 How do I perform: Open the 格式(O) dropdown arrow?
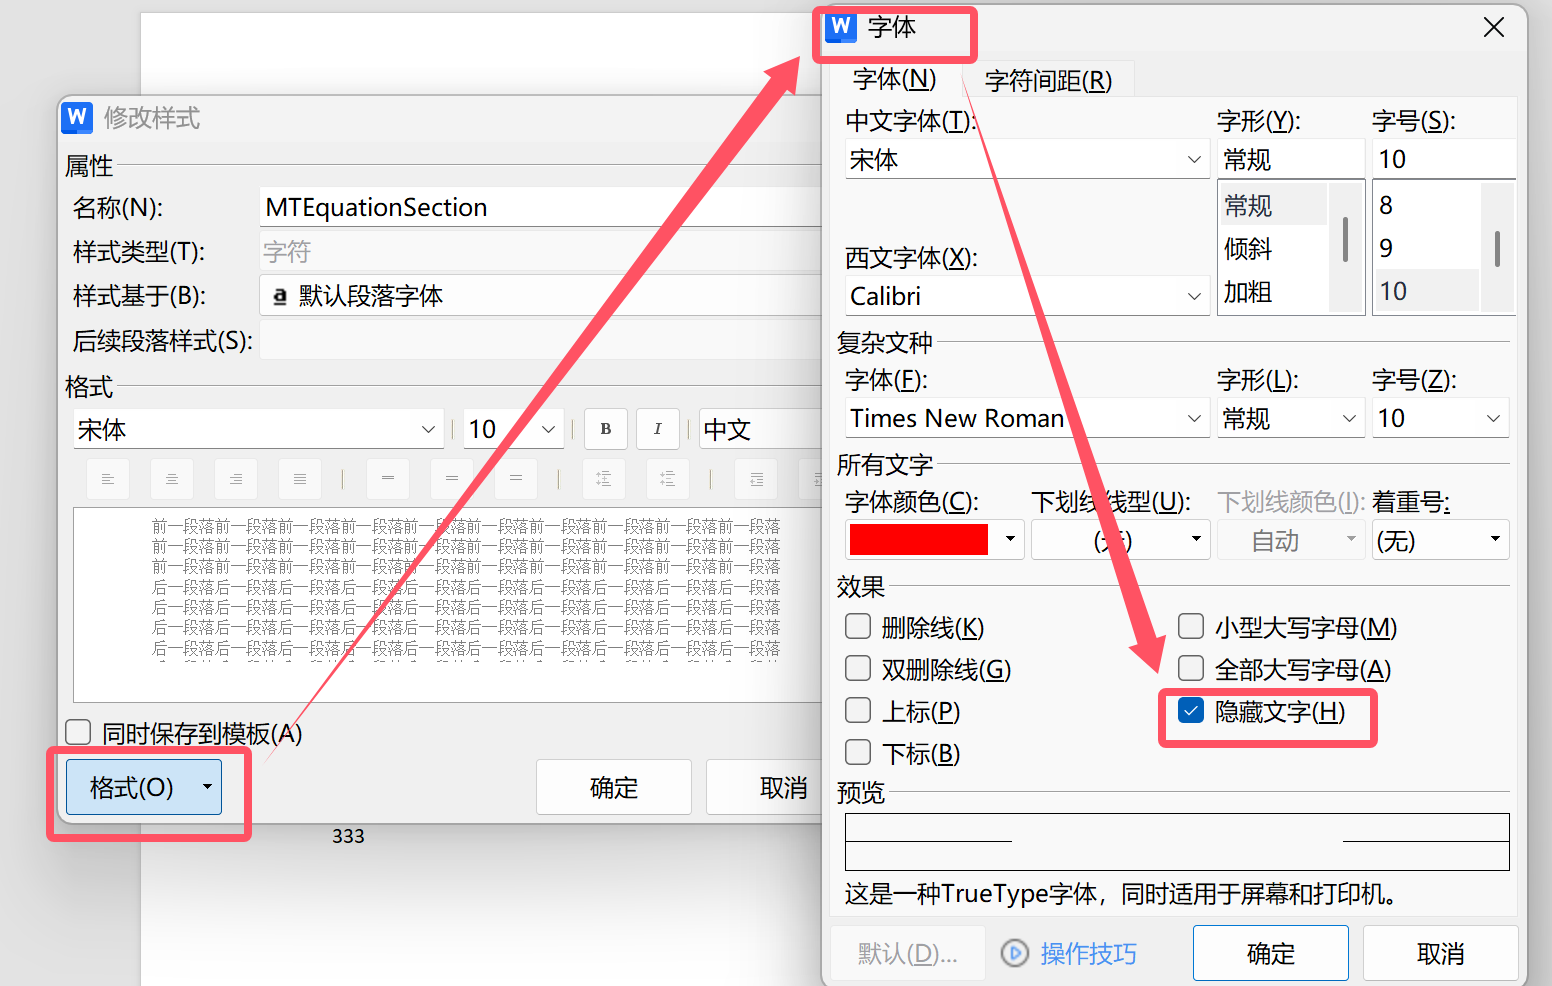pos(209,787)
